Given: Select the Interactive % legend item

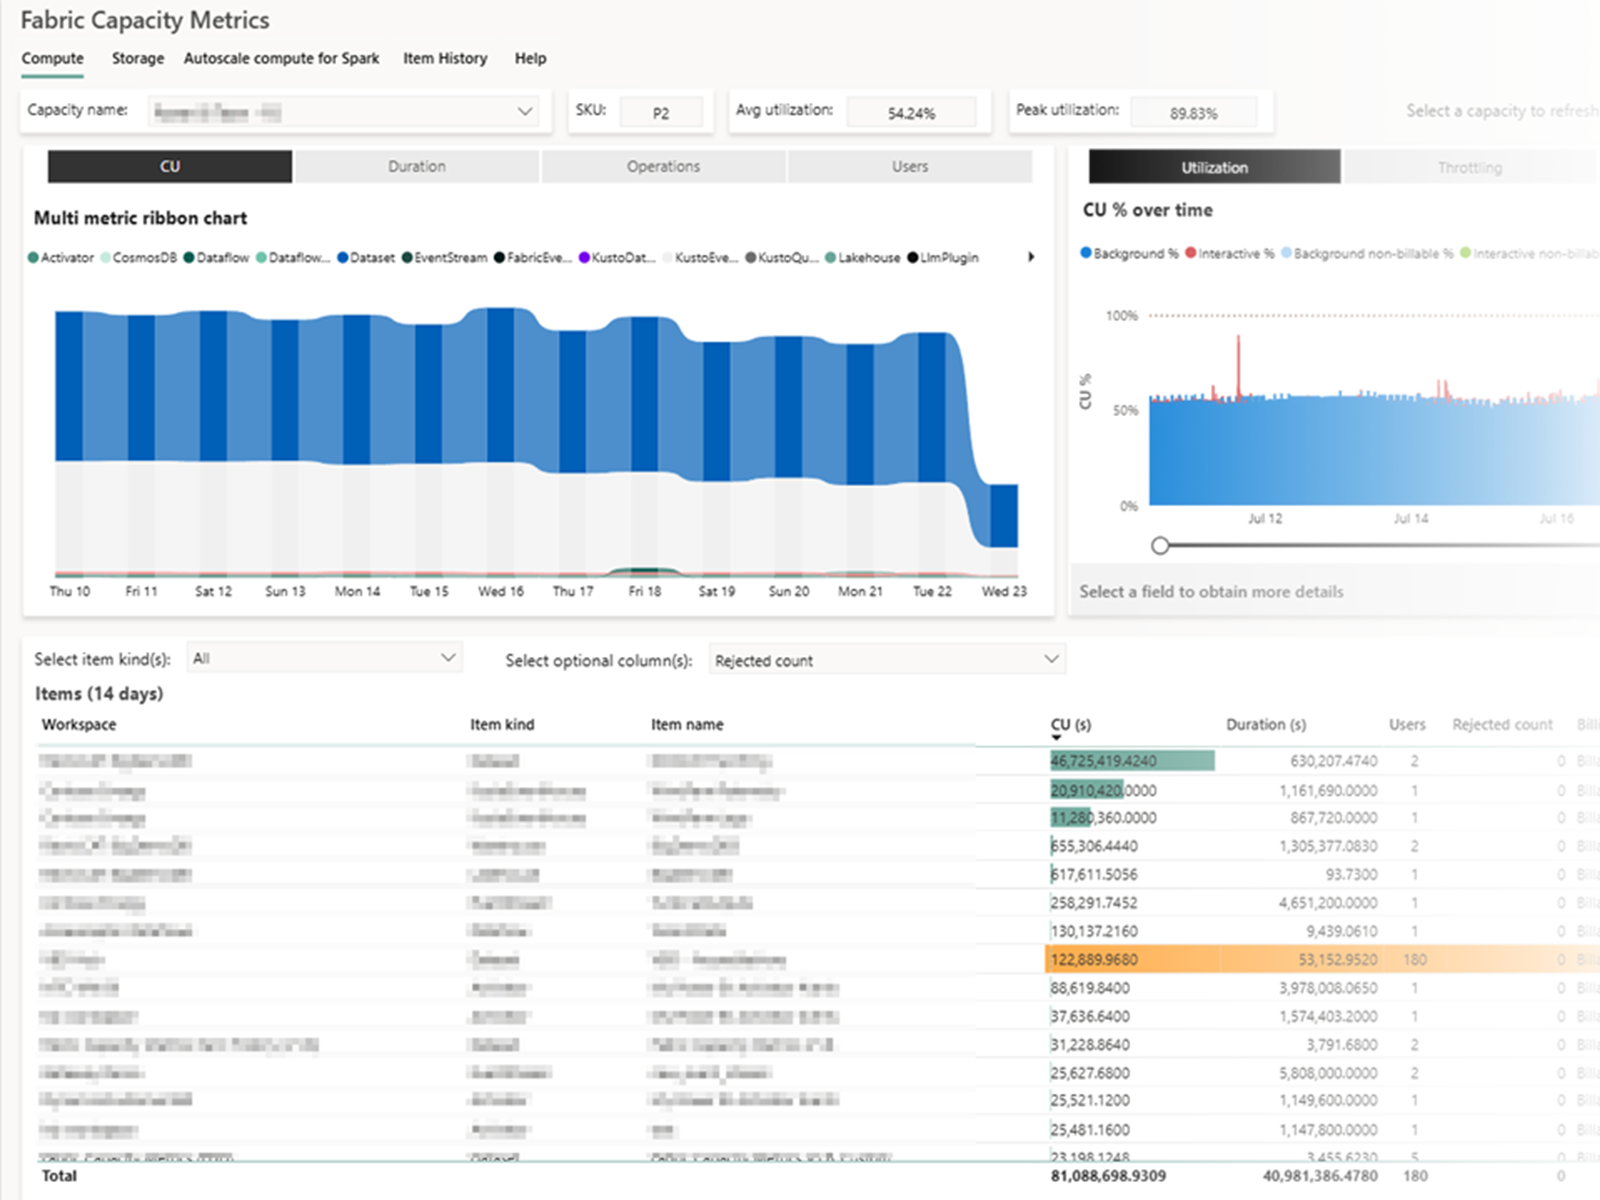Looking at the screenshot, I should [1230, 253].
